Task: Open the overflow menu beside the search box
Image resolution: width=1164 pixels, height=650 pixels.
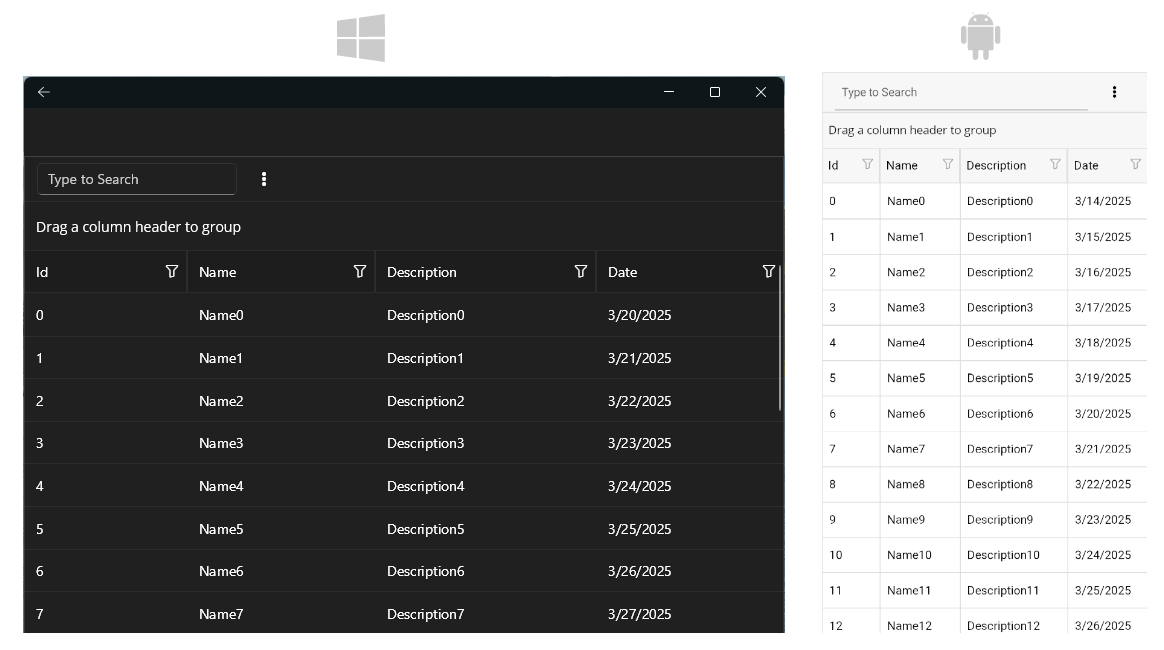Action: click(x=264, y=178)
